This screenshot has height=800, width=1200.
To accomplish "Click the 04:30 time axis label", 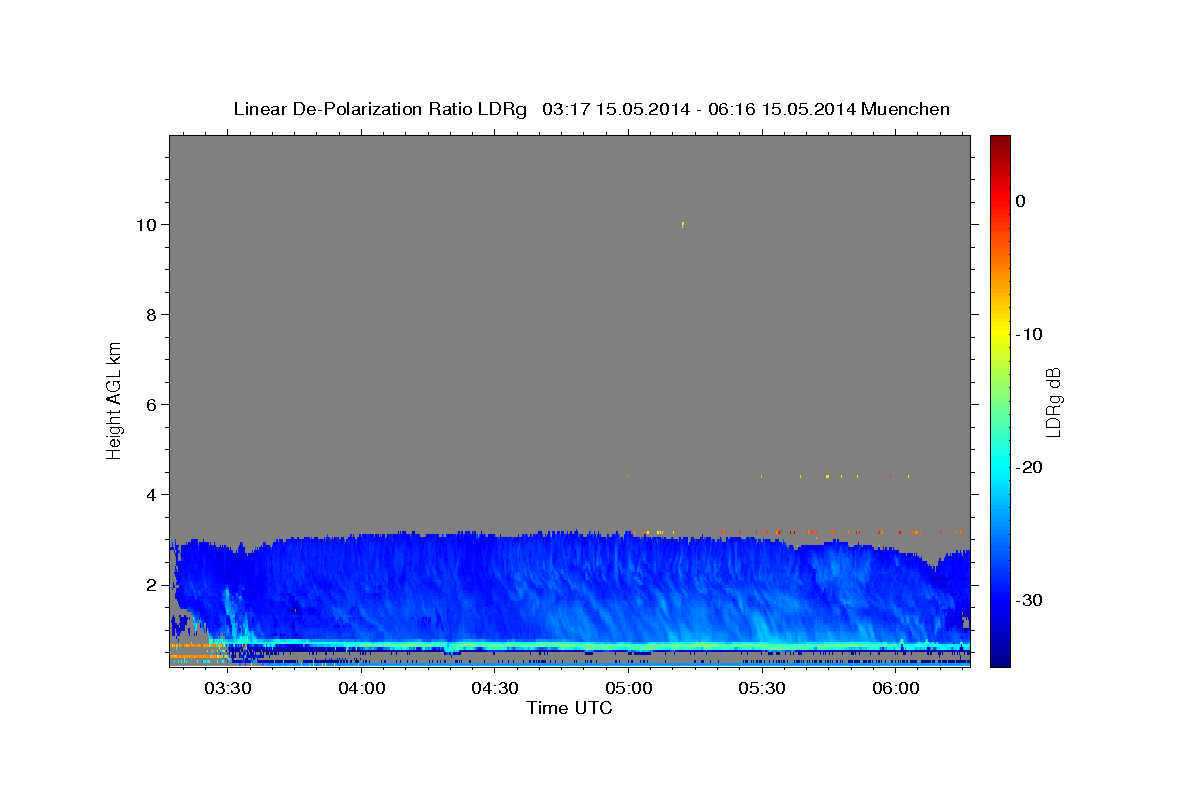I will [495, 689].
